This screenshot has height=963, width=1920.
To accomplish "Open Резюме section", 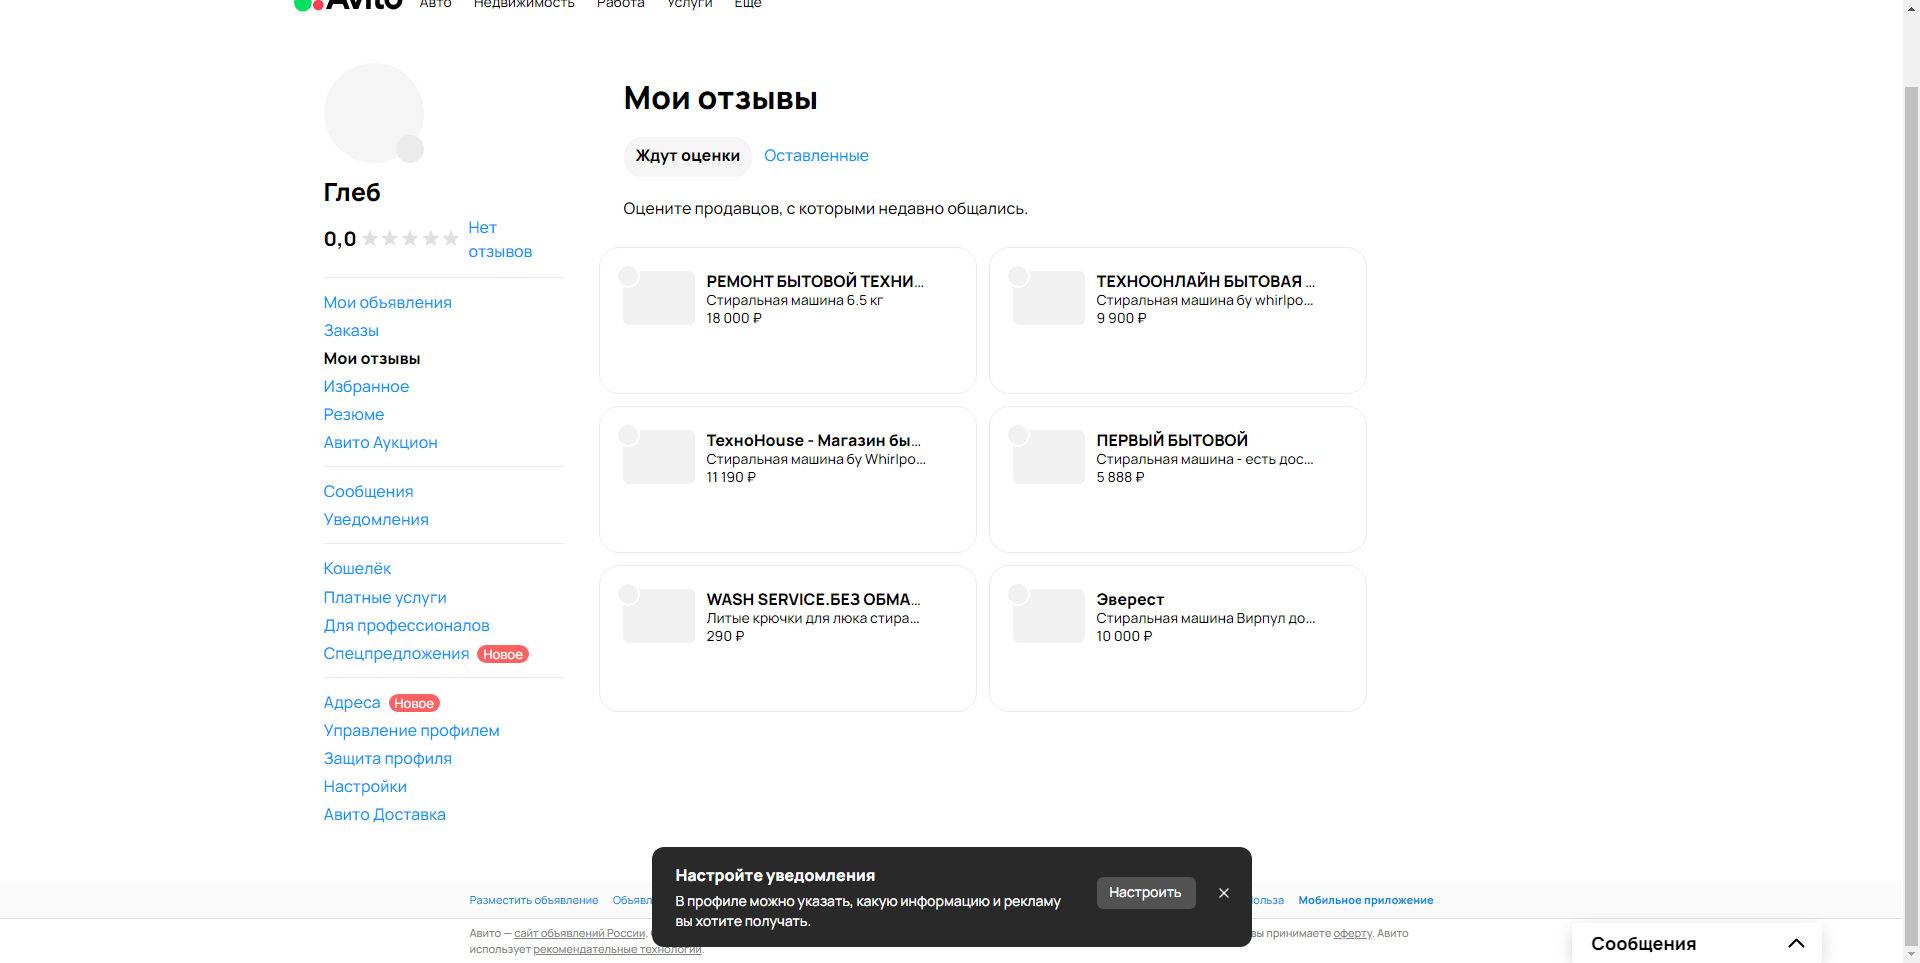I will 354,415.
